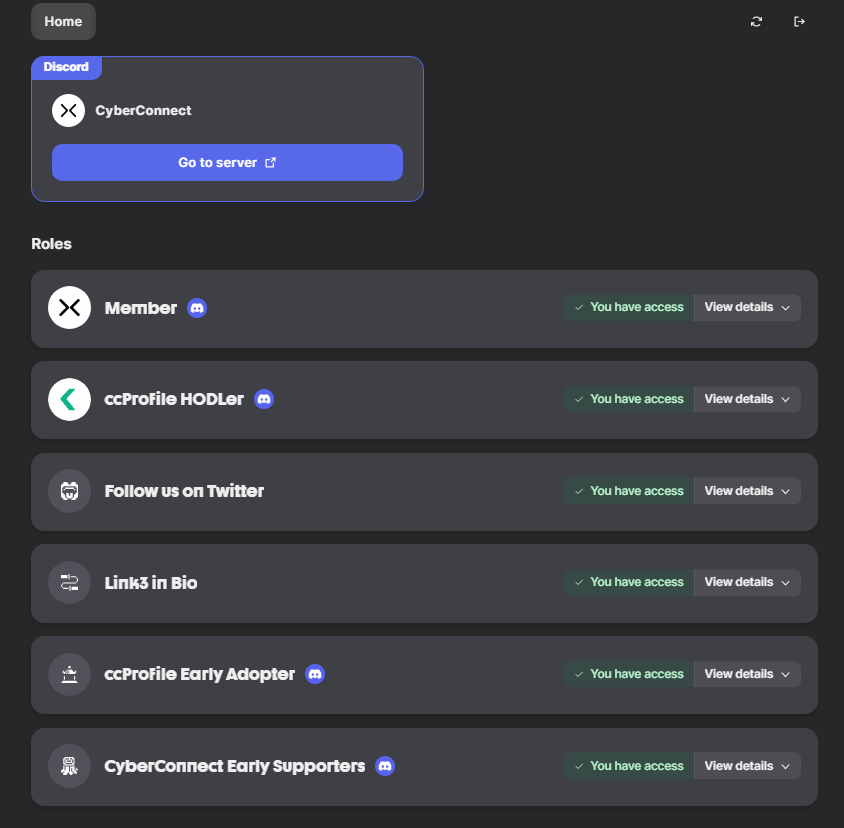The image size is (844, 828).
Task: Show View details for Link3 in Bio
Action: point(747,582)
